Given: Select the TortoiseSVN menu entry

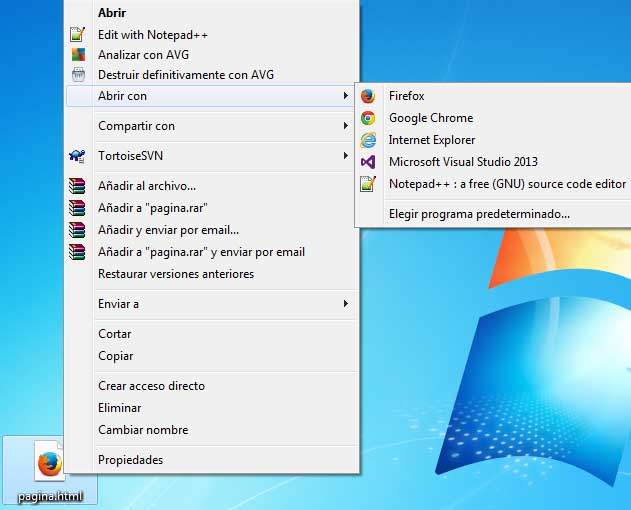Looking at the screenshot, I should coord(212,155).
